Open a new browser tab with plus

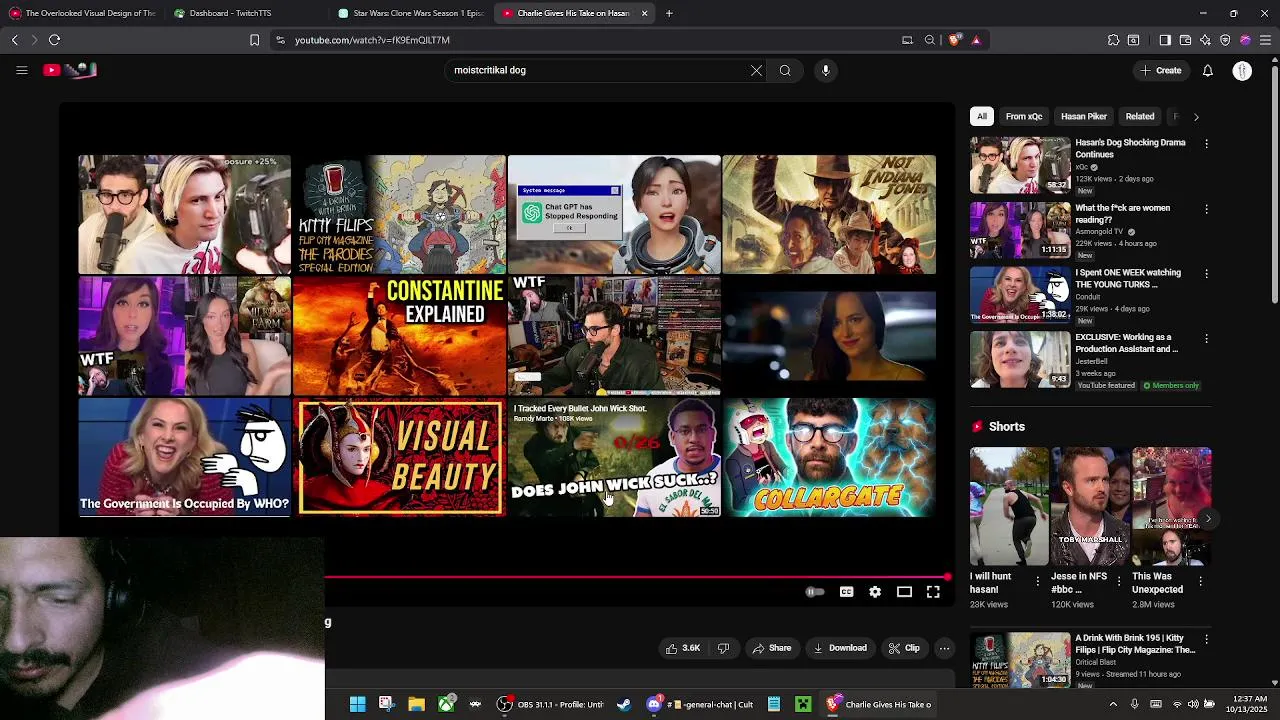669,13
